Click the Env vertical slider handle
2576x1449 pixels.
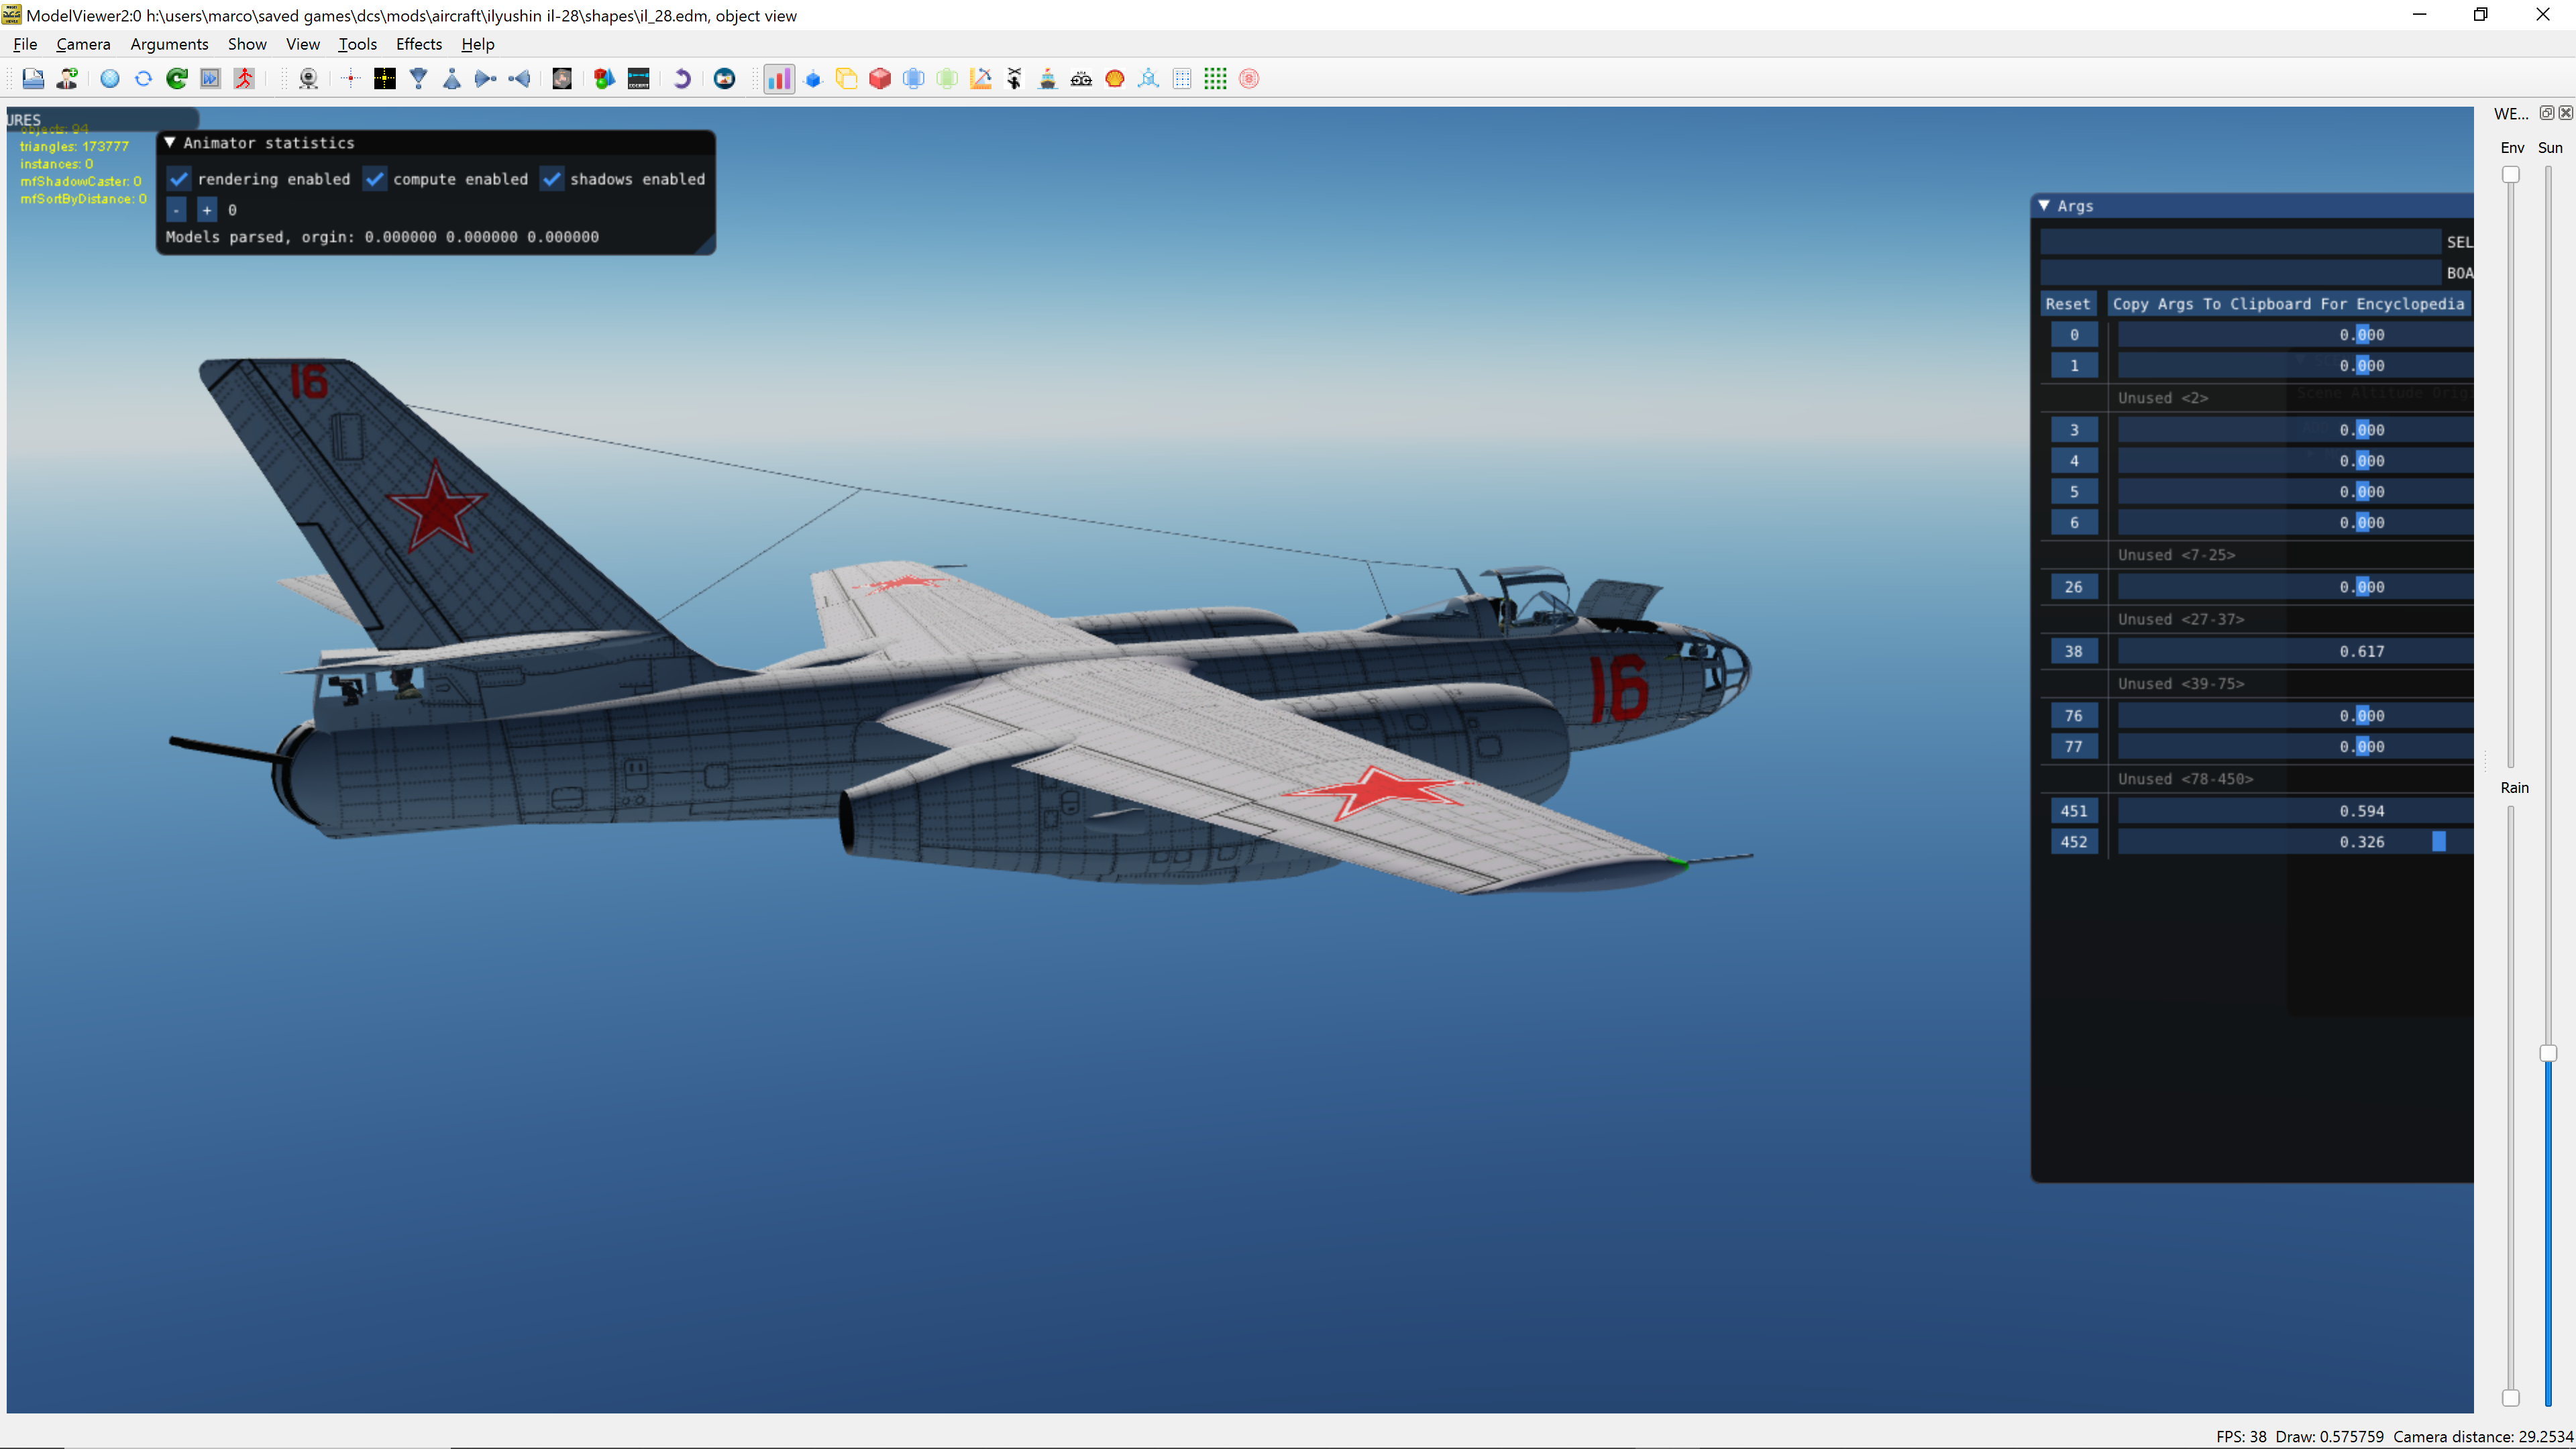pos(2510,175)
